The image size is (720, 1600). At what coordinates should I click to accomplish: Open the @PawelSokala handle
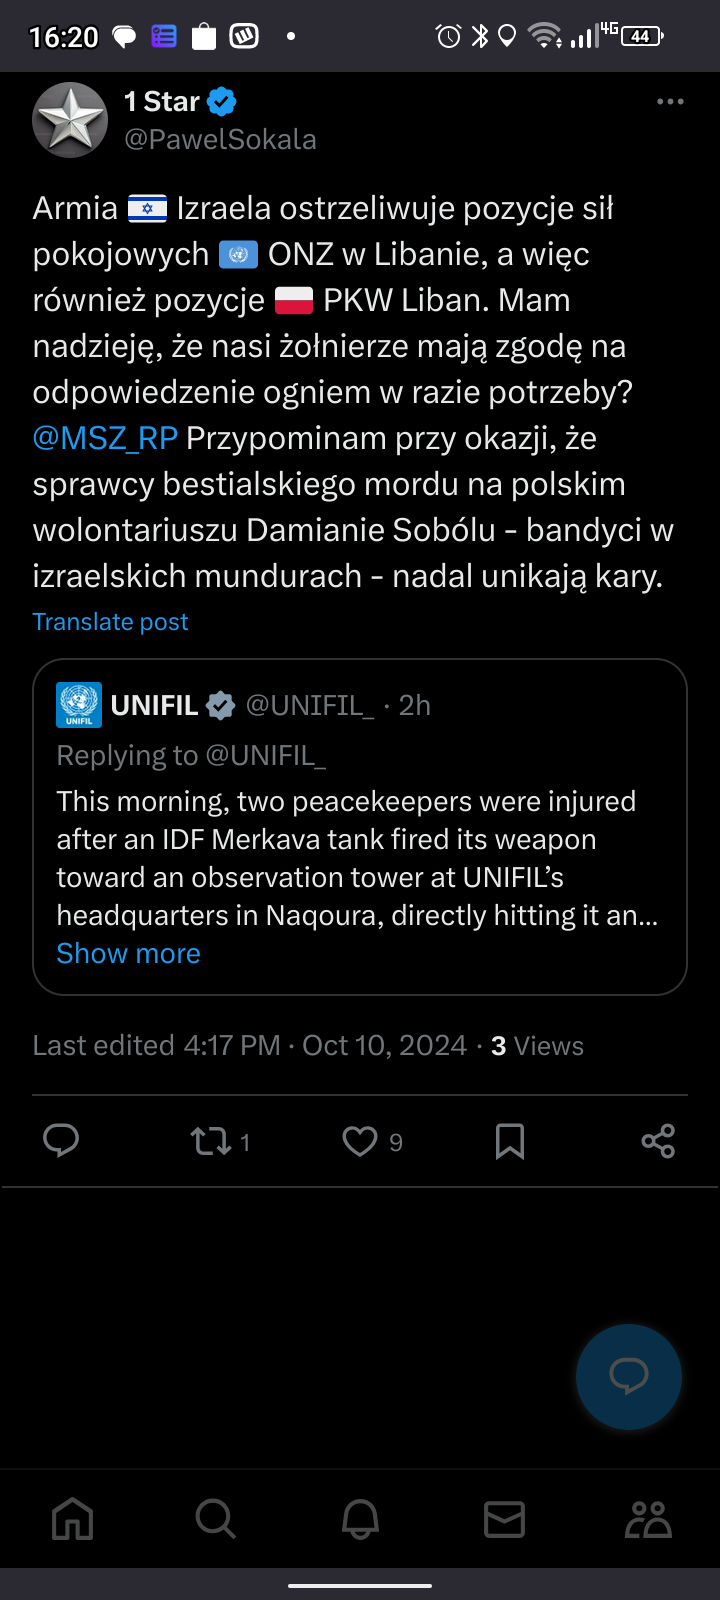point(220,140)
